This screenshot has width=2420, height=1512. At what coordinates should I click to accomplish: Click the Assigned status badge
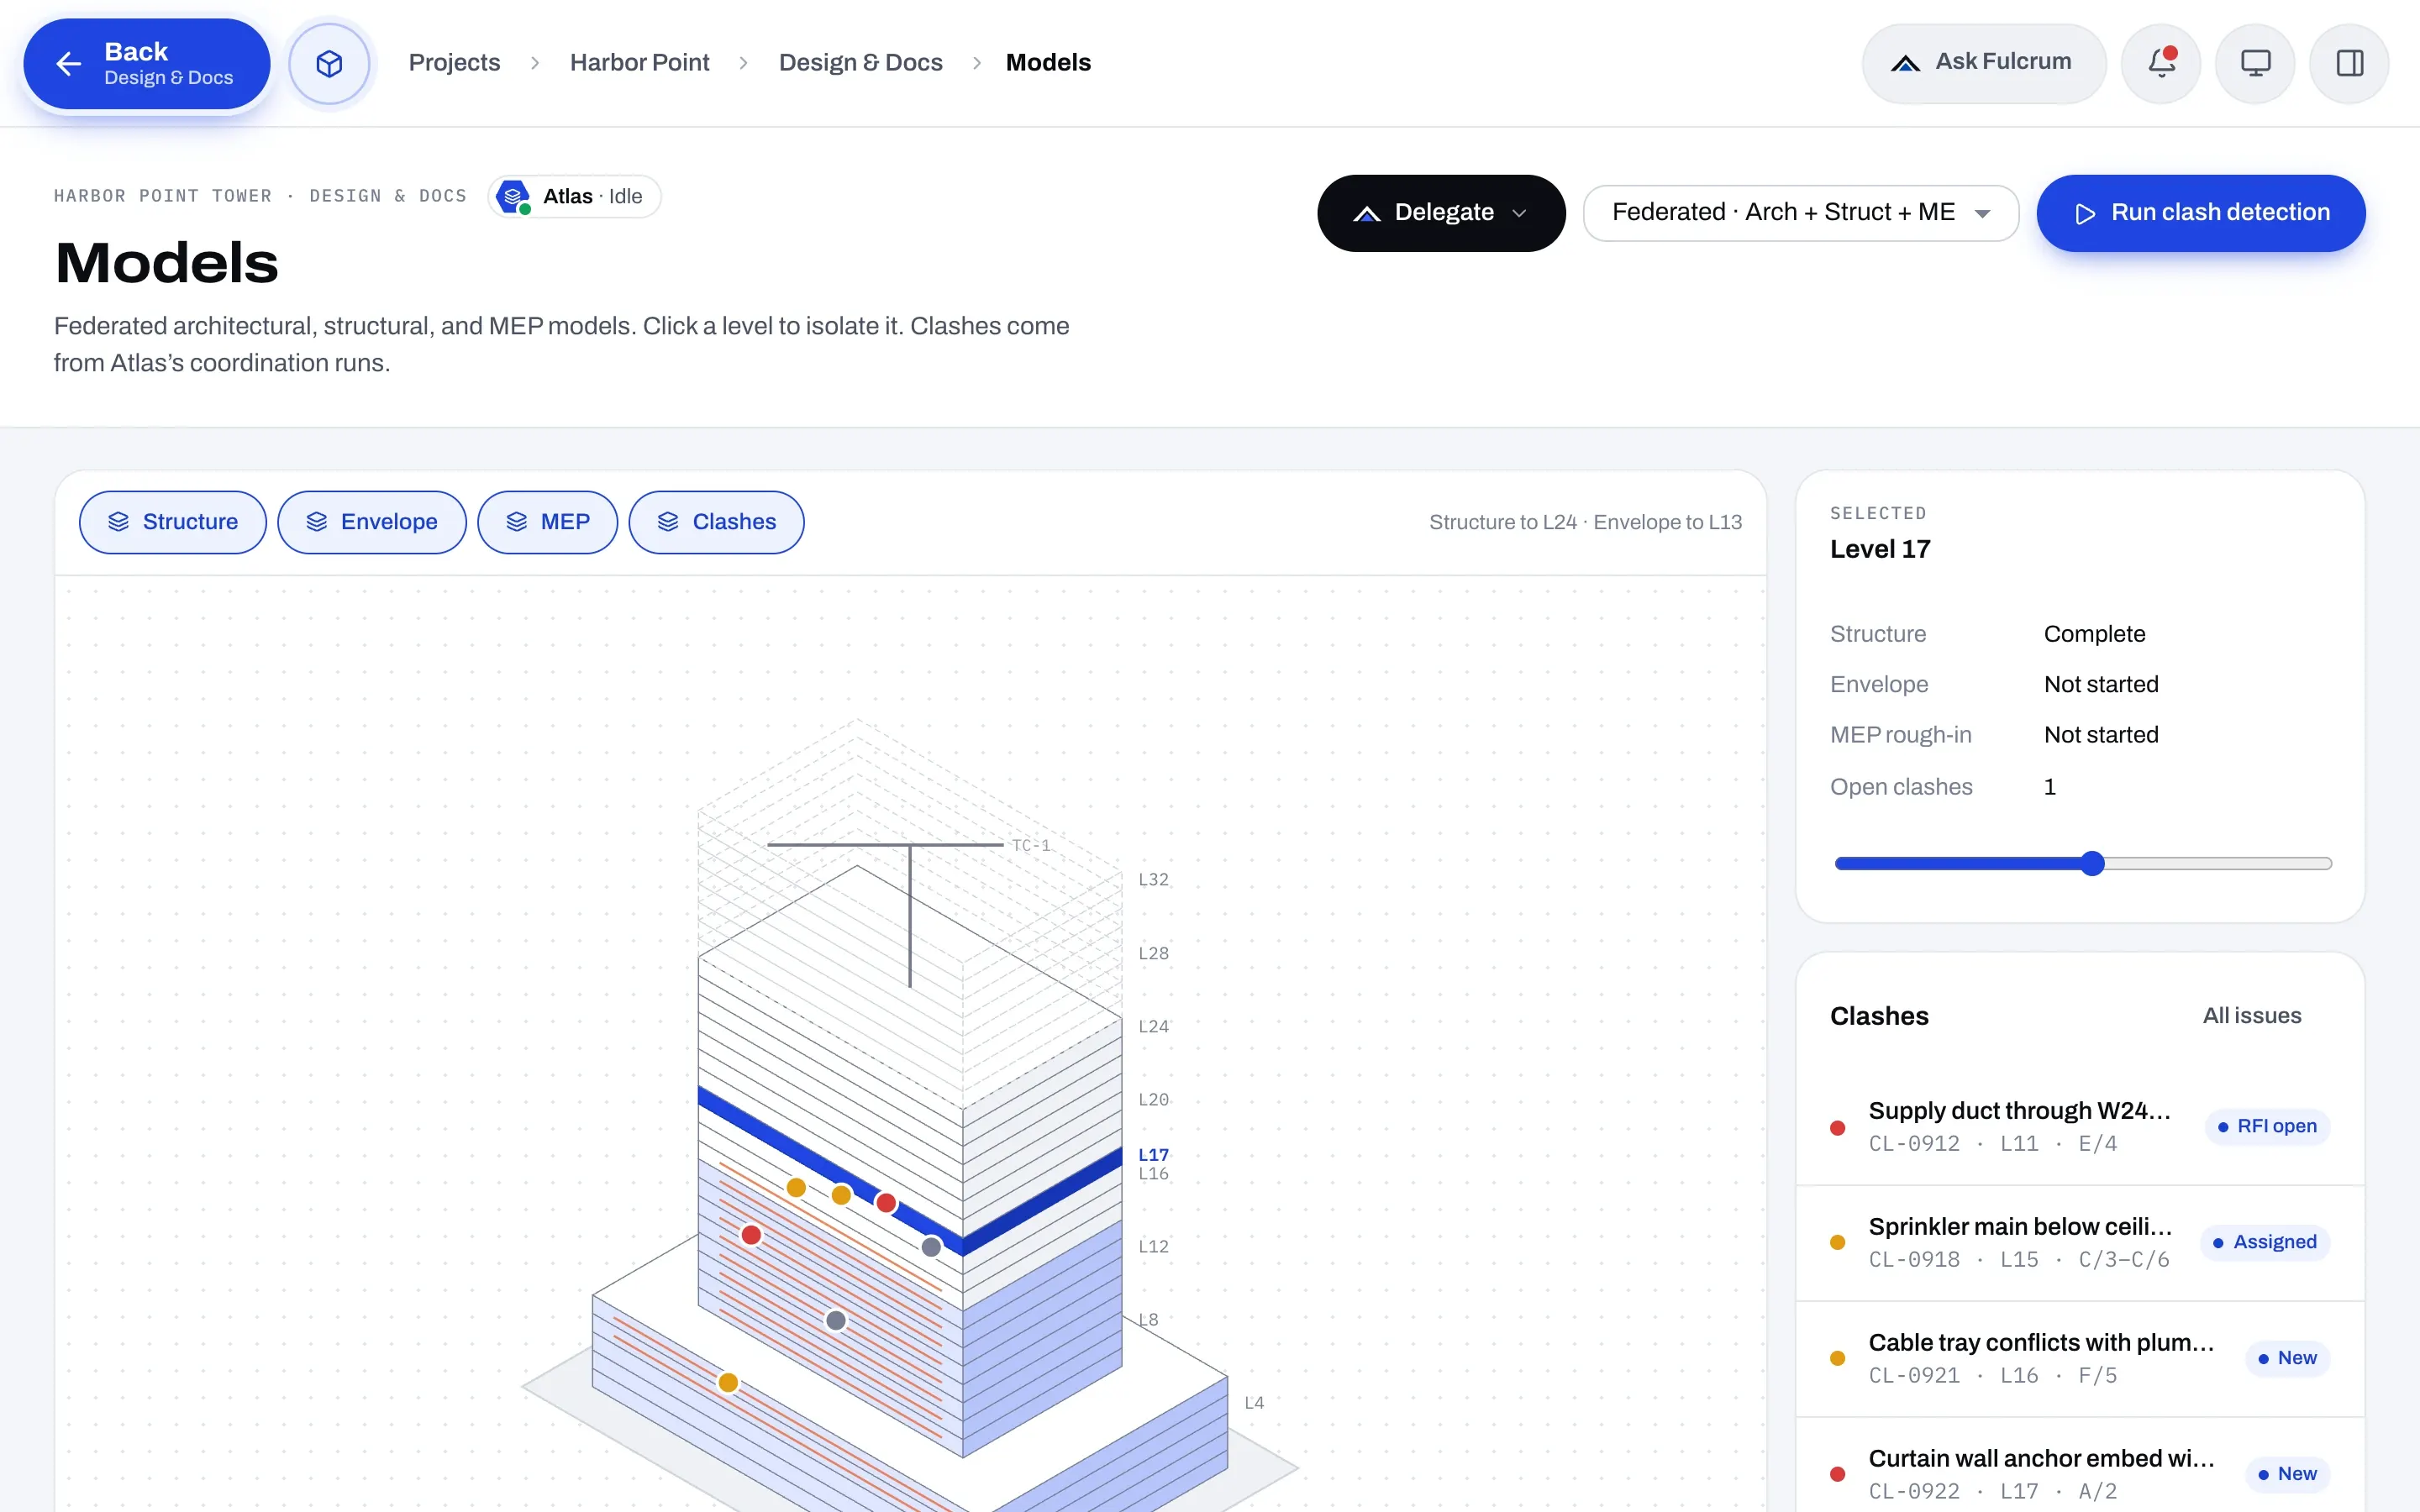pos(2265,1243)
